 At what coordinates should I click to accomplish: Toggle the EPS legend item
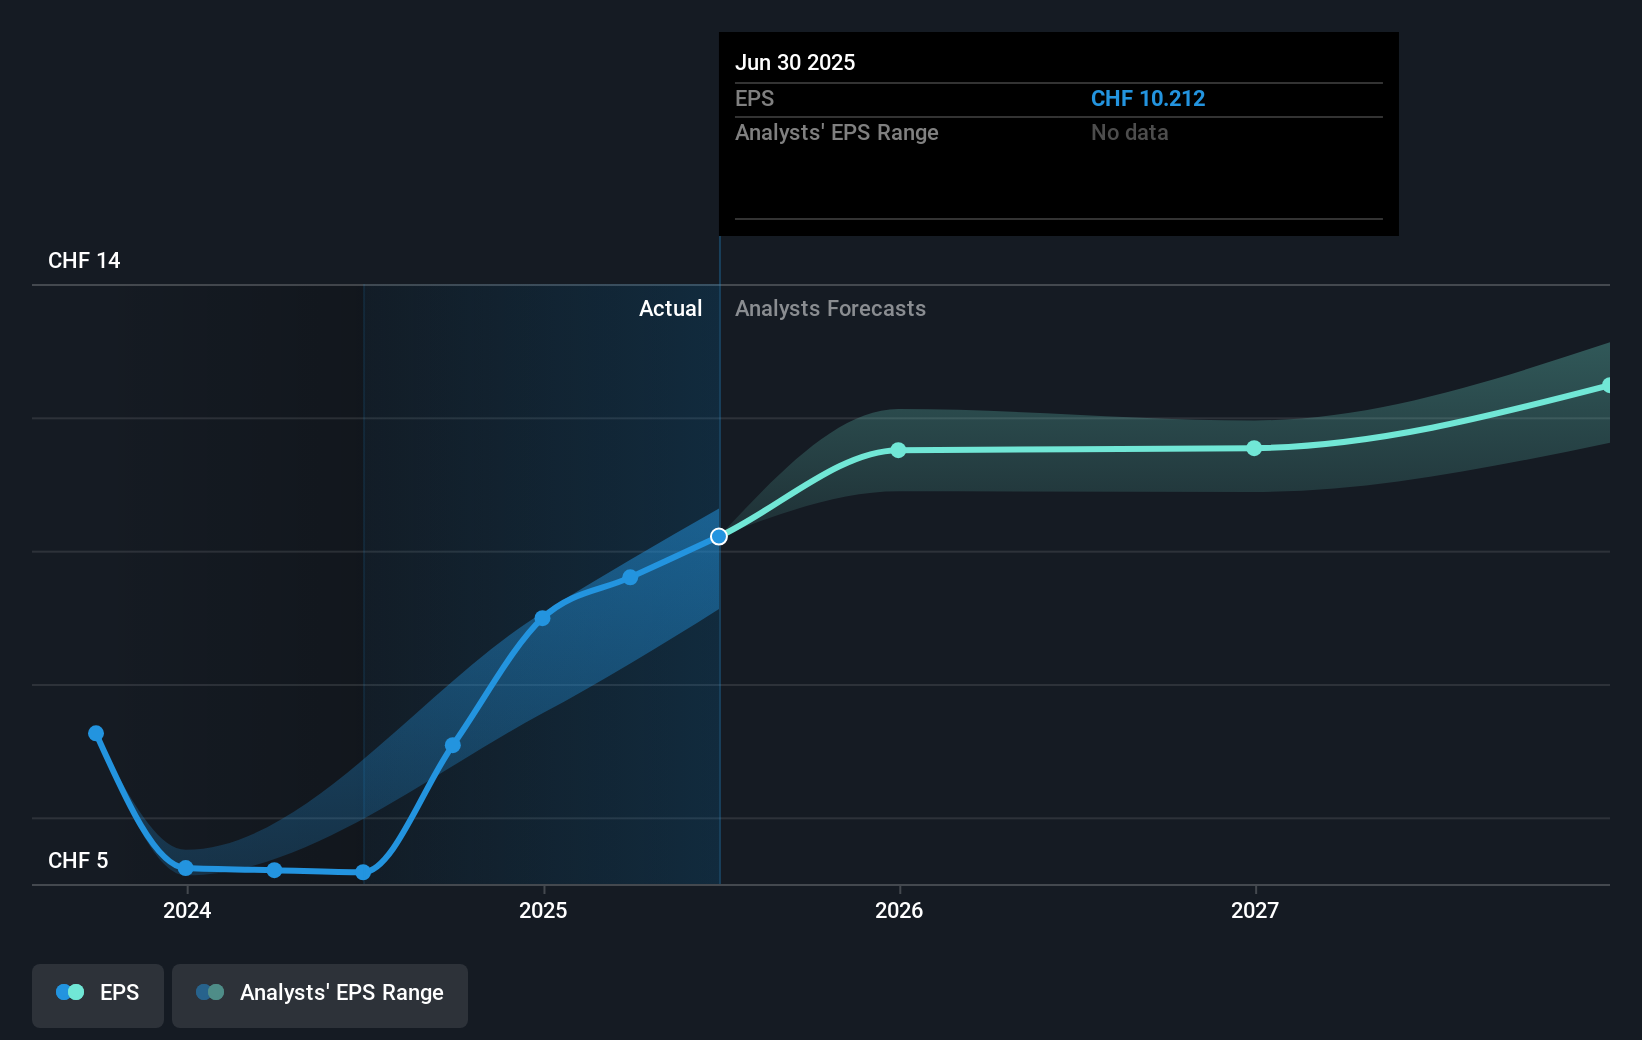pyautogui.click(x=97, y=994)
